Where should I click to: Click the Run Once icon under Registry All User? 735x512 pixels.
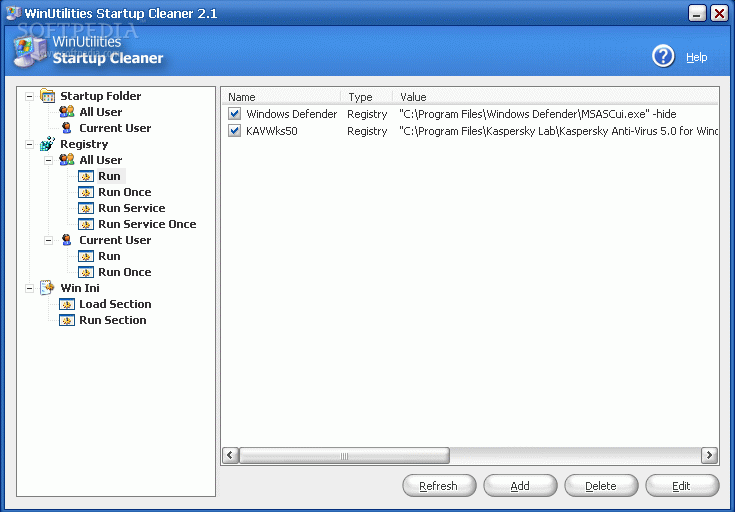86,192
